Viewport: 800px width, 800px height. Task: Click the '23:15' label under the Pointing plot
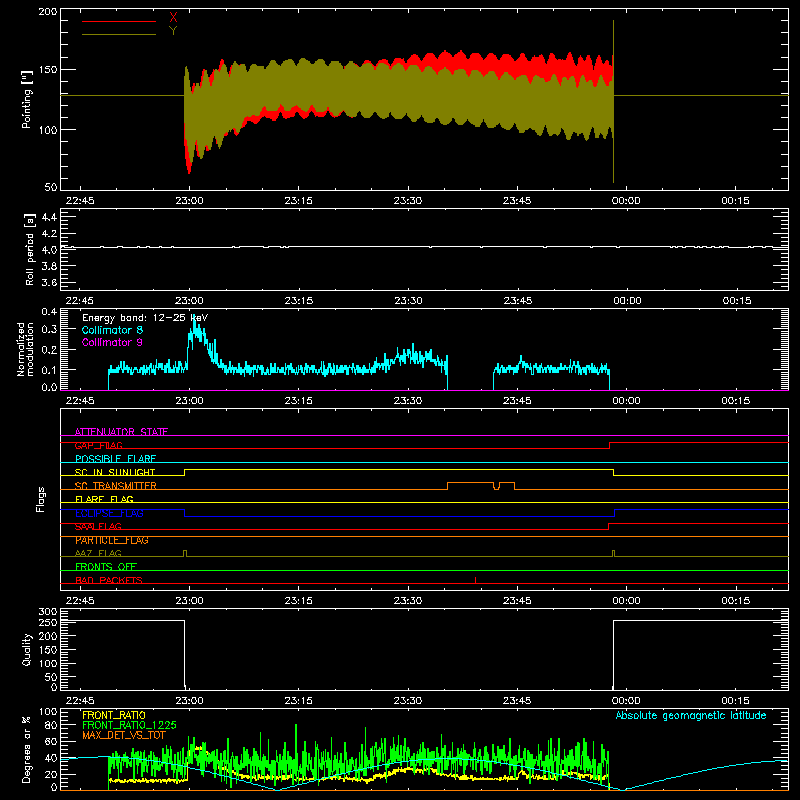point(298,201)
